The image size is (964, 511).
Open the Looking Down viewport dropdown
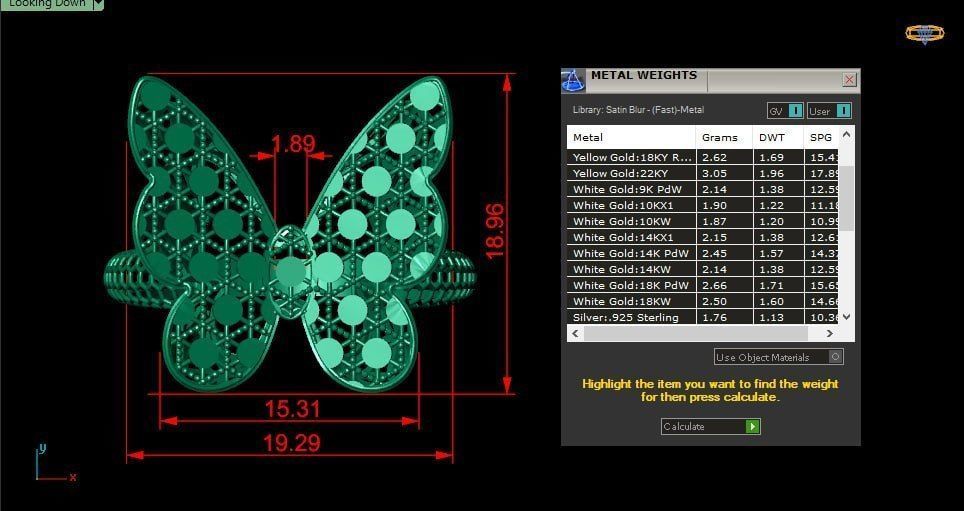pos(98,4)
